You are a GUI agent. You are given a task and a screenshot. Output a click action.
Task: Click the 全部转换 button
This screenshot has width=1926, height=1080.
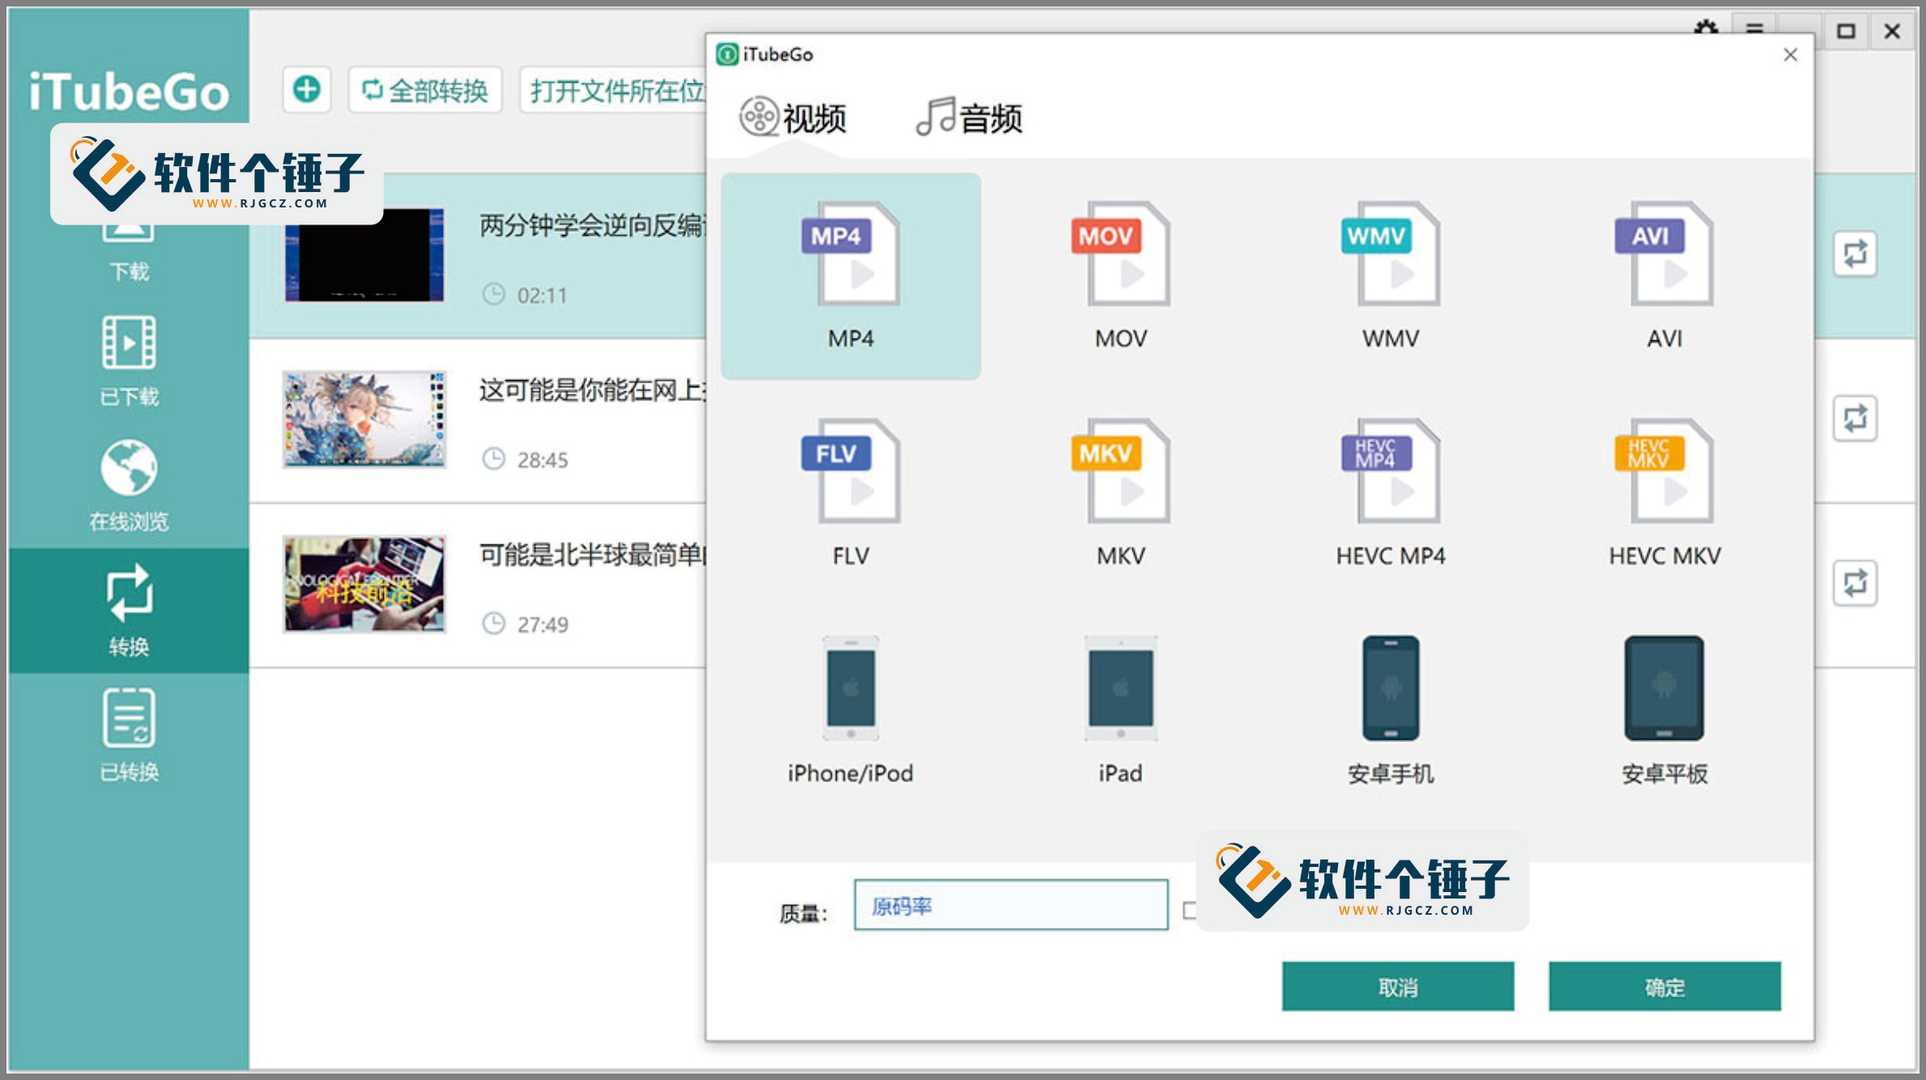point(425,91)
